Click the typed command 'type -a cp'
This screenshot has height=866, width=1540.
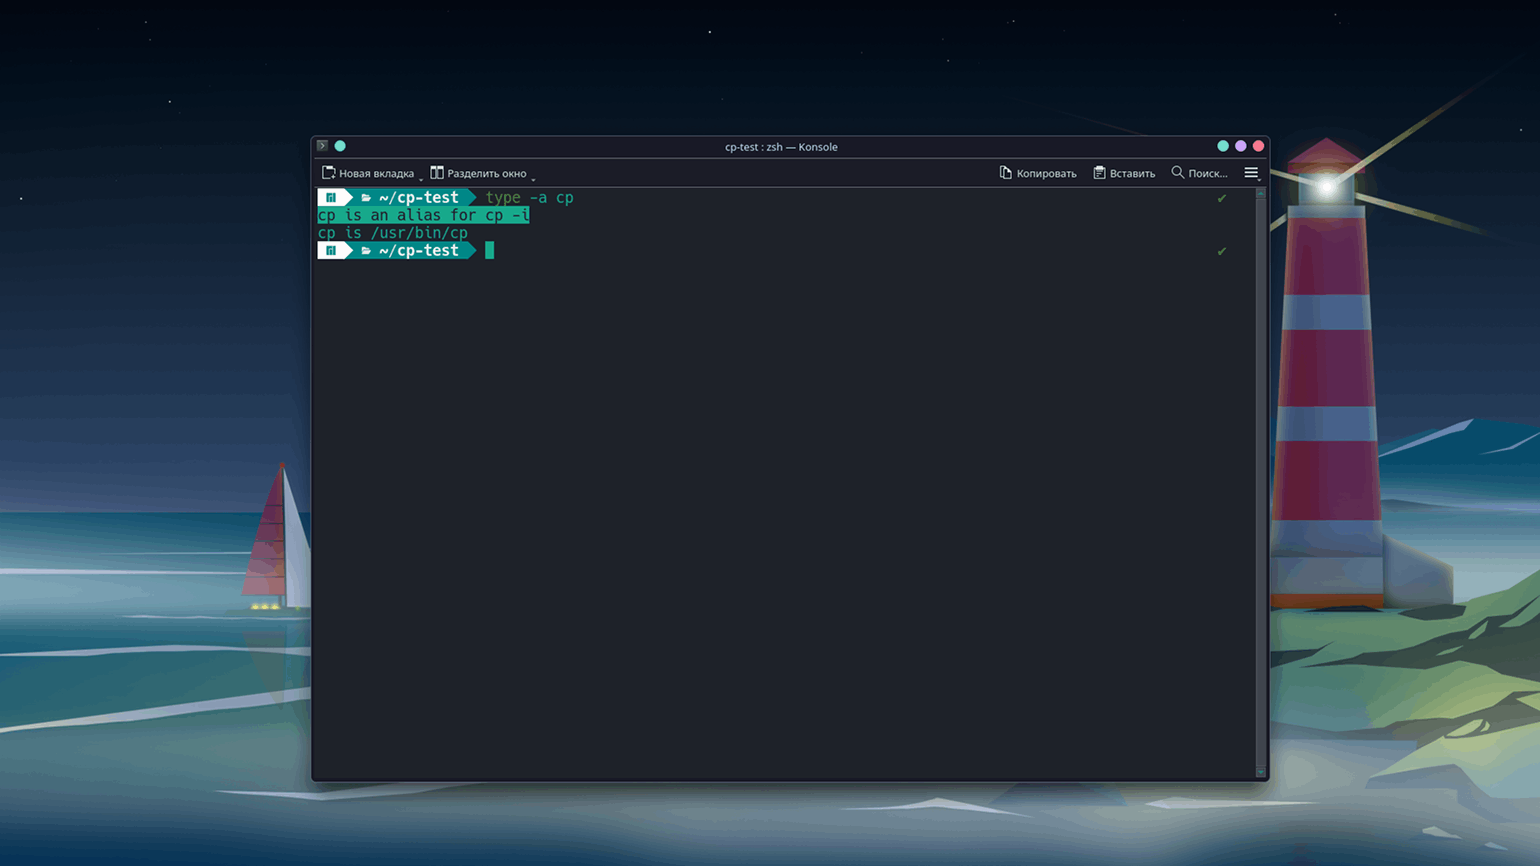click(529, 198)
